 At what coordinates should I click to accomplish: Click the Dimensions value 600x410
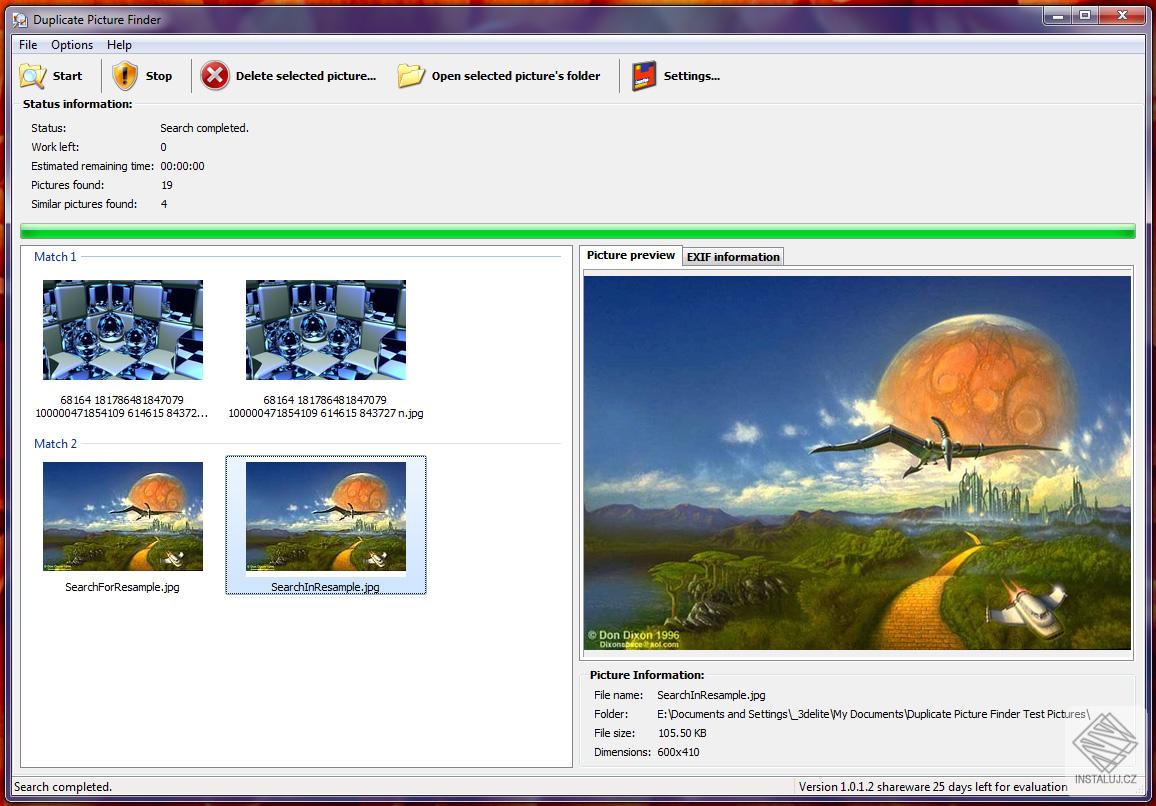678,752
